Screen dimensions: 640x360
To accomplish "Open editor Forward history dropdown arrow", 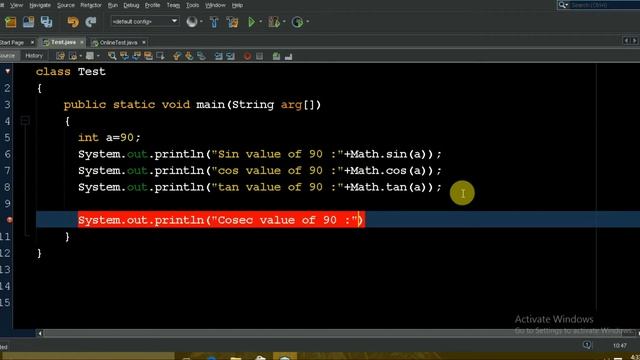I will (x=98, y=56).
